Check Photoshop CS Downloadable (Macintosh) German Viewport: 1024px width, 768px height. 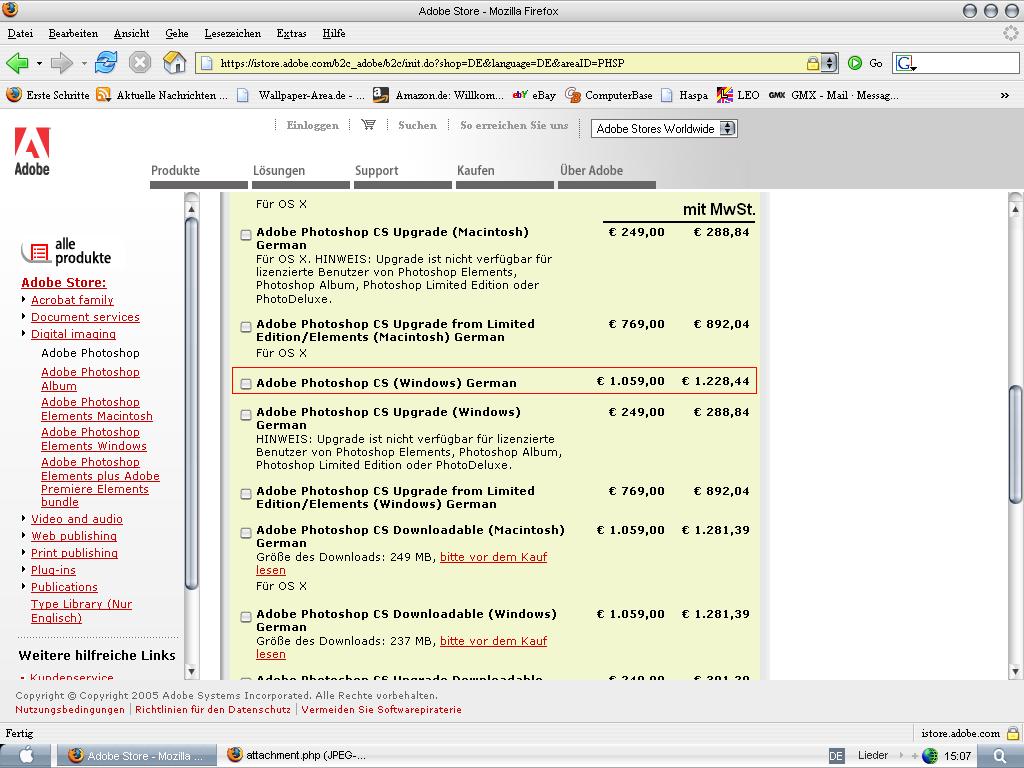[246, 533]
